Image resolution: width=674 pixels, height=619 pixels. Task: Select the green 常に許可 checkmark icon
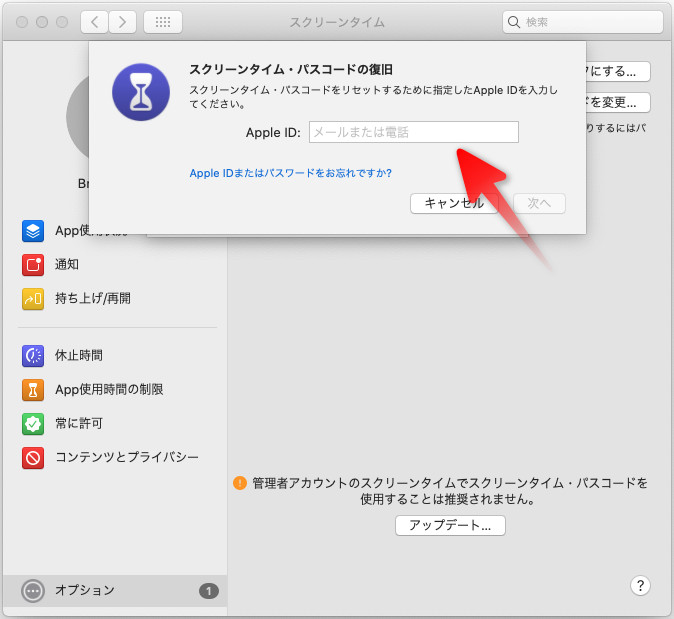click(x=33, y=424)
